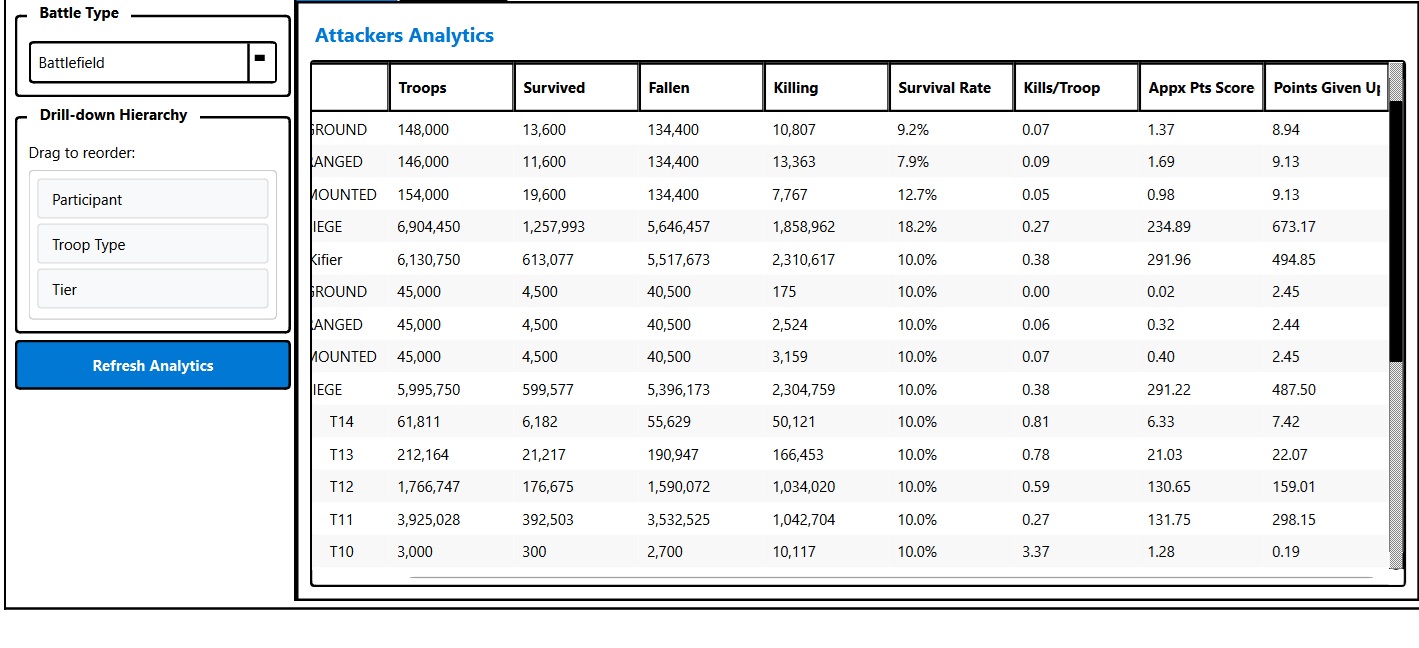Viewport: 1419px width, 648px height.
Task: Select the Troop Type hierarchy item
Action: pos(153,244)
